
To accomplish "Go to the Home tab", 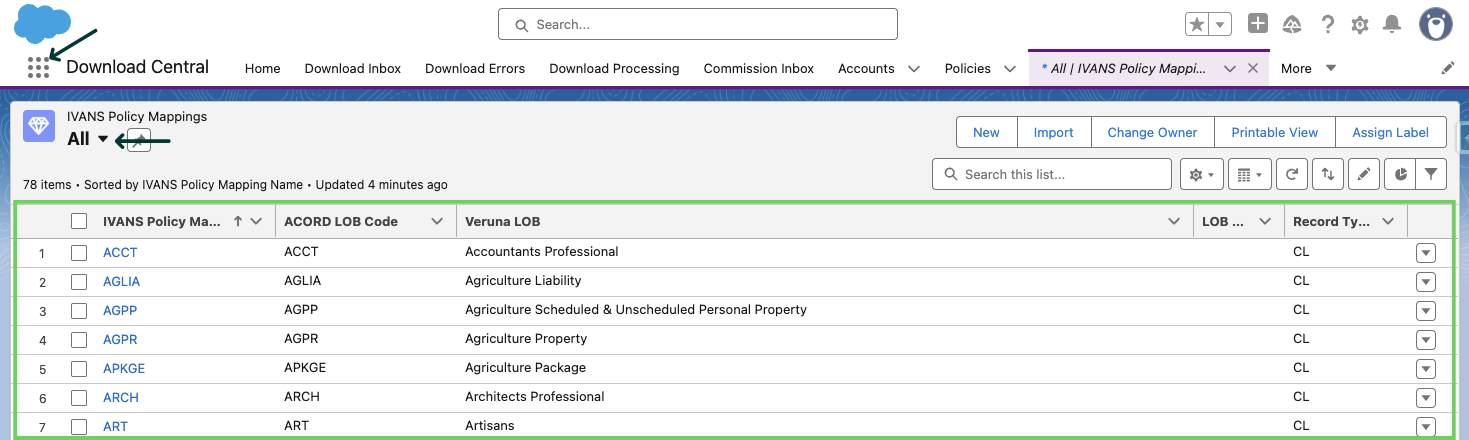I will [x=263, y=68].
